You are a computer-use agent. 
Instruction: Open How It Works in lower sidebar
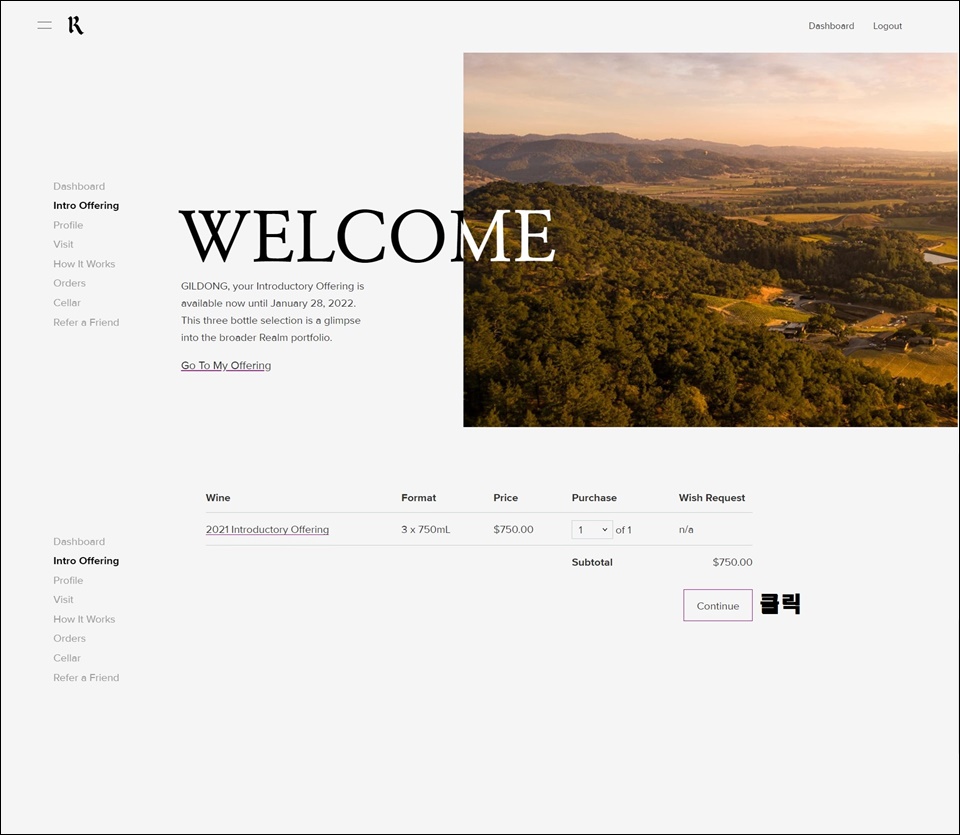point(84,620)
